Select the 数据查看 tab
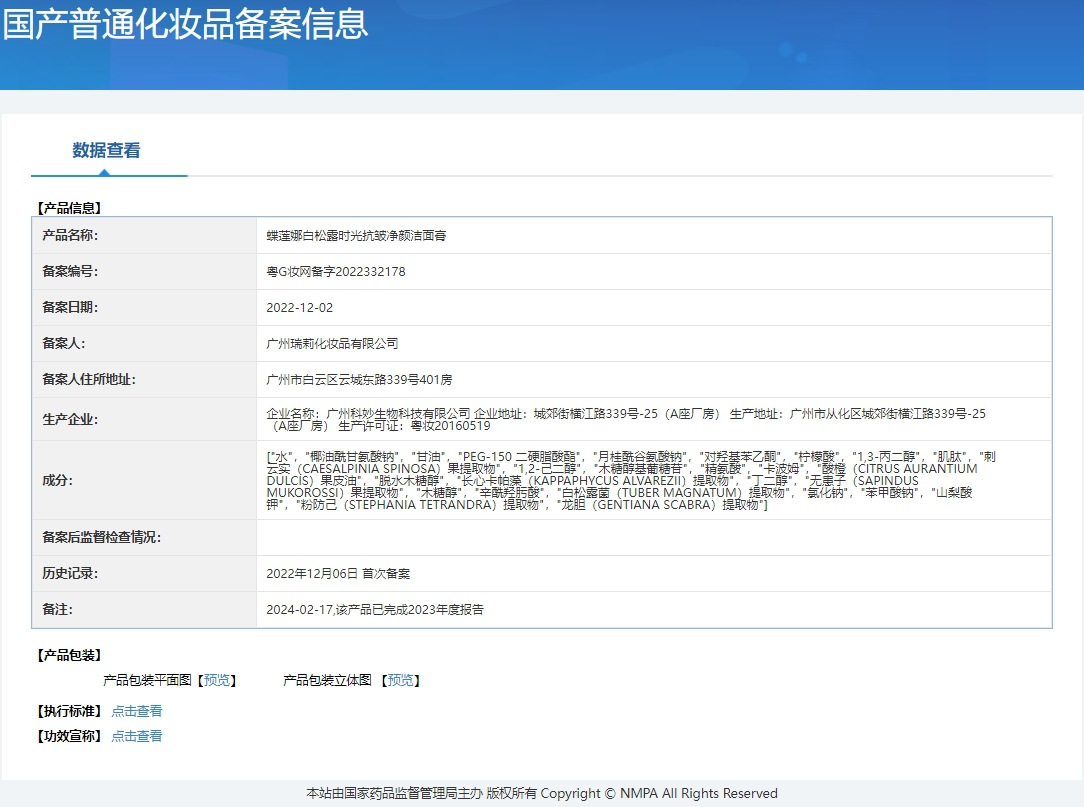Image resolution: width=1084 pixels, height=807 pixels. 106,151
